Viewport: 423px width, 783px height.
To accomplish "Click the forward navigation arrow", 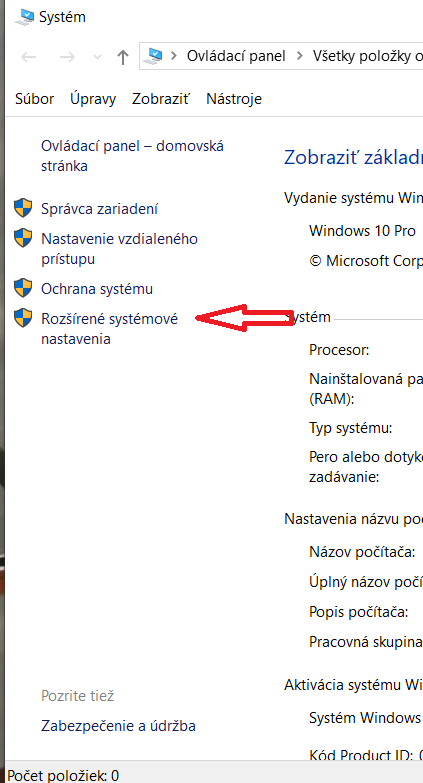I will pos(67,57).
